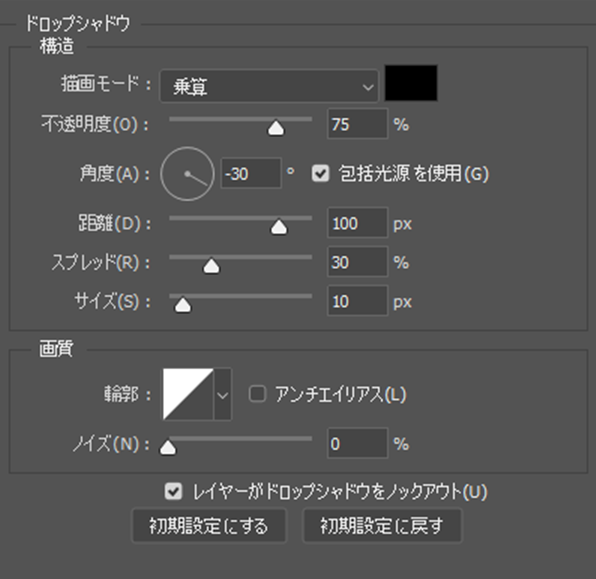Click the 輪郭 contour thumbnail preview
596x579 pixels.
[x=188, y=394]
